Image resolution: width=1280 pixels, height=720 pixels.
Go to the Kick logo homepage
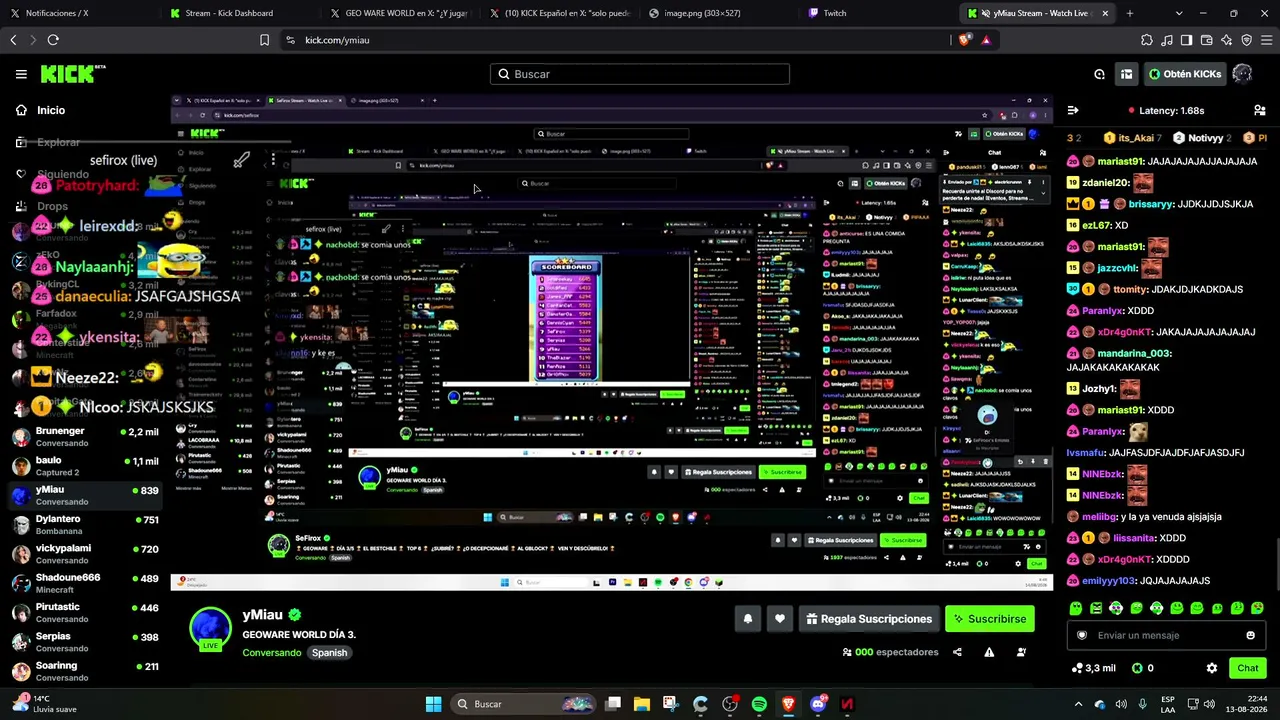coord(72,74)
